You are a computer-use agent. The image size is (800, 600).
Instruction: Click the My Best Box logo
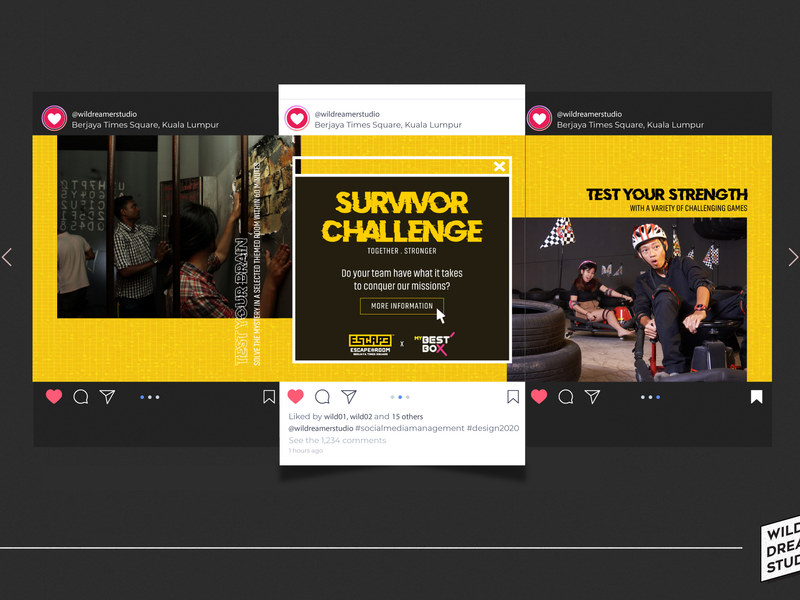point(434,343)
